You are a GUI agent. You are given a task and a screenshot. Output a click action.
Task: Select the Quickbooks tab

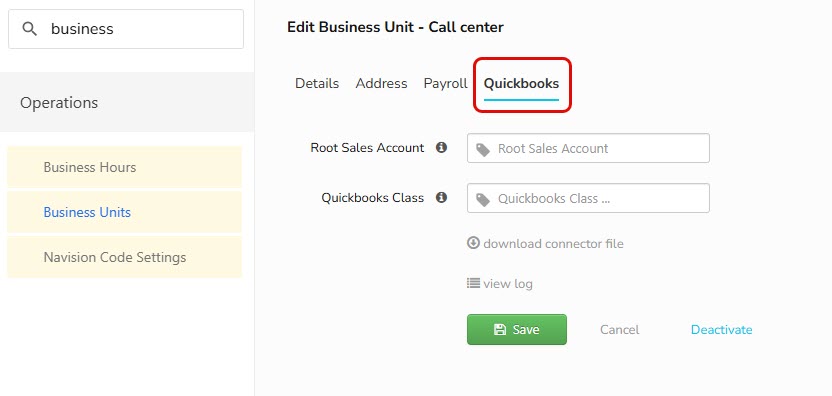521,83
